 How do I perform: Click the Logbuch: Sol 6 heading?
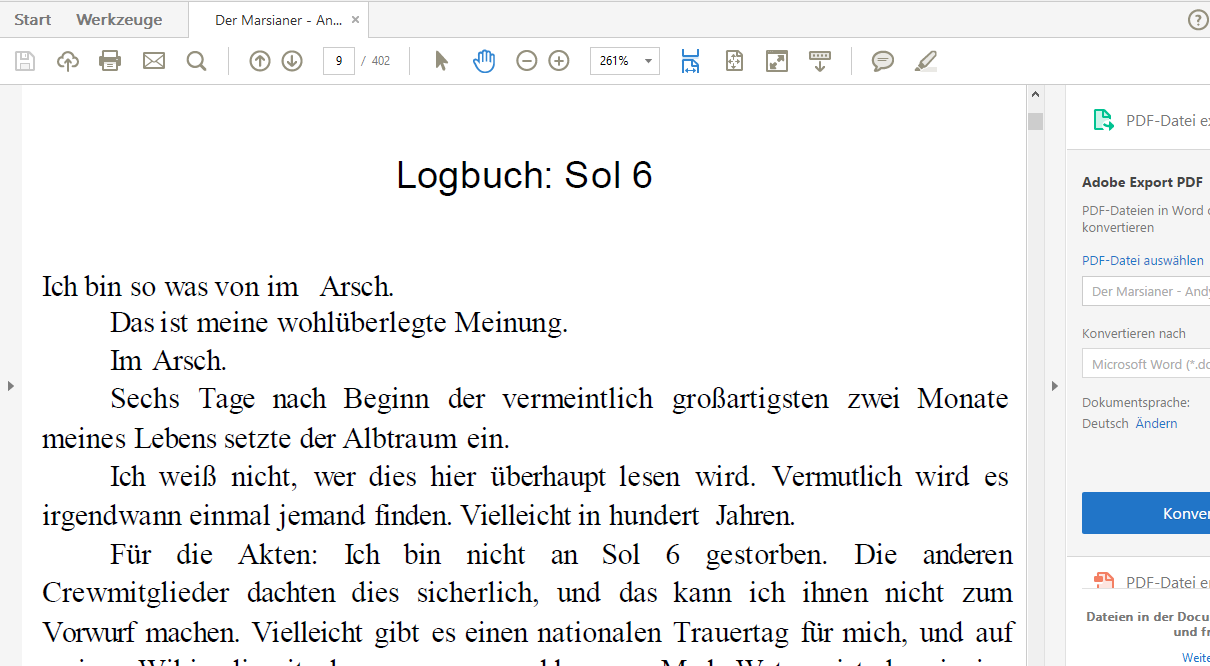[x=524, y=175]
